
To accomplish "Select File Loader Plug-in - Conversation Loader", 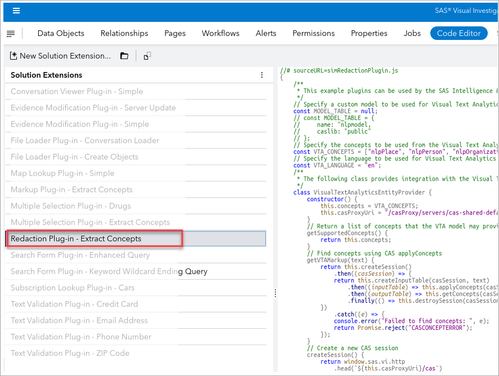I will click(x=136, y=140).
